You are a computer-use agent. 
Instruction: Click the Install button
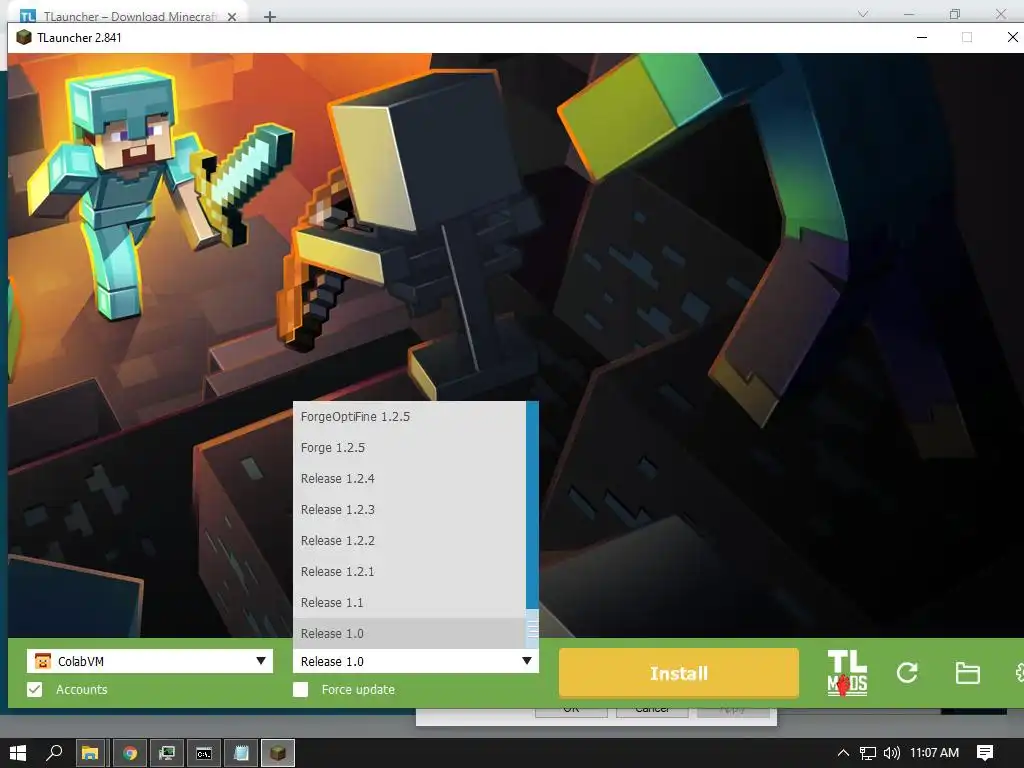679,673
